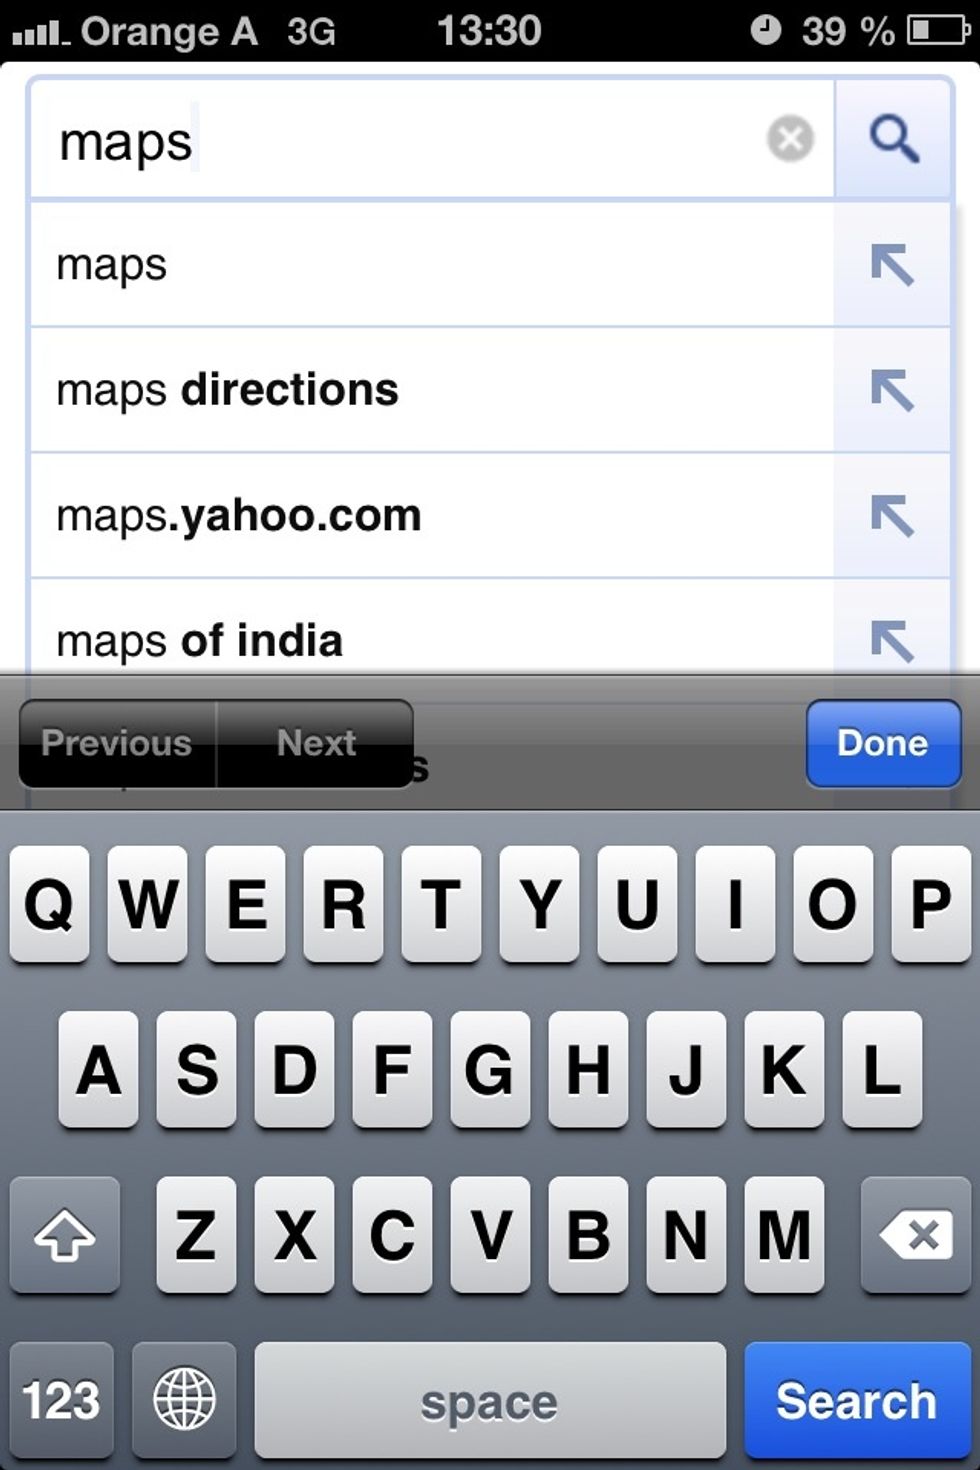Tap the Previous field button
This screenshot has height=1470, width=980.
tap(117, 743)
